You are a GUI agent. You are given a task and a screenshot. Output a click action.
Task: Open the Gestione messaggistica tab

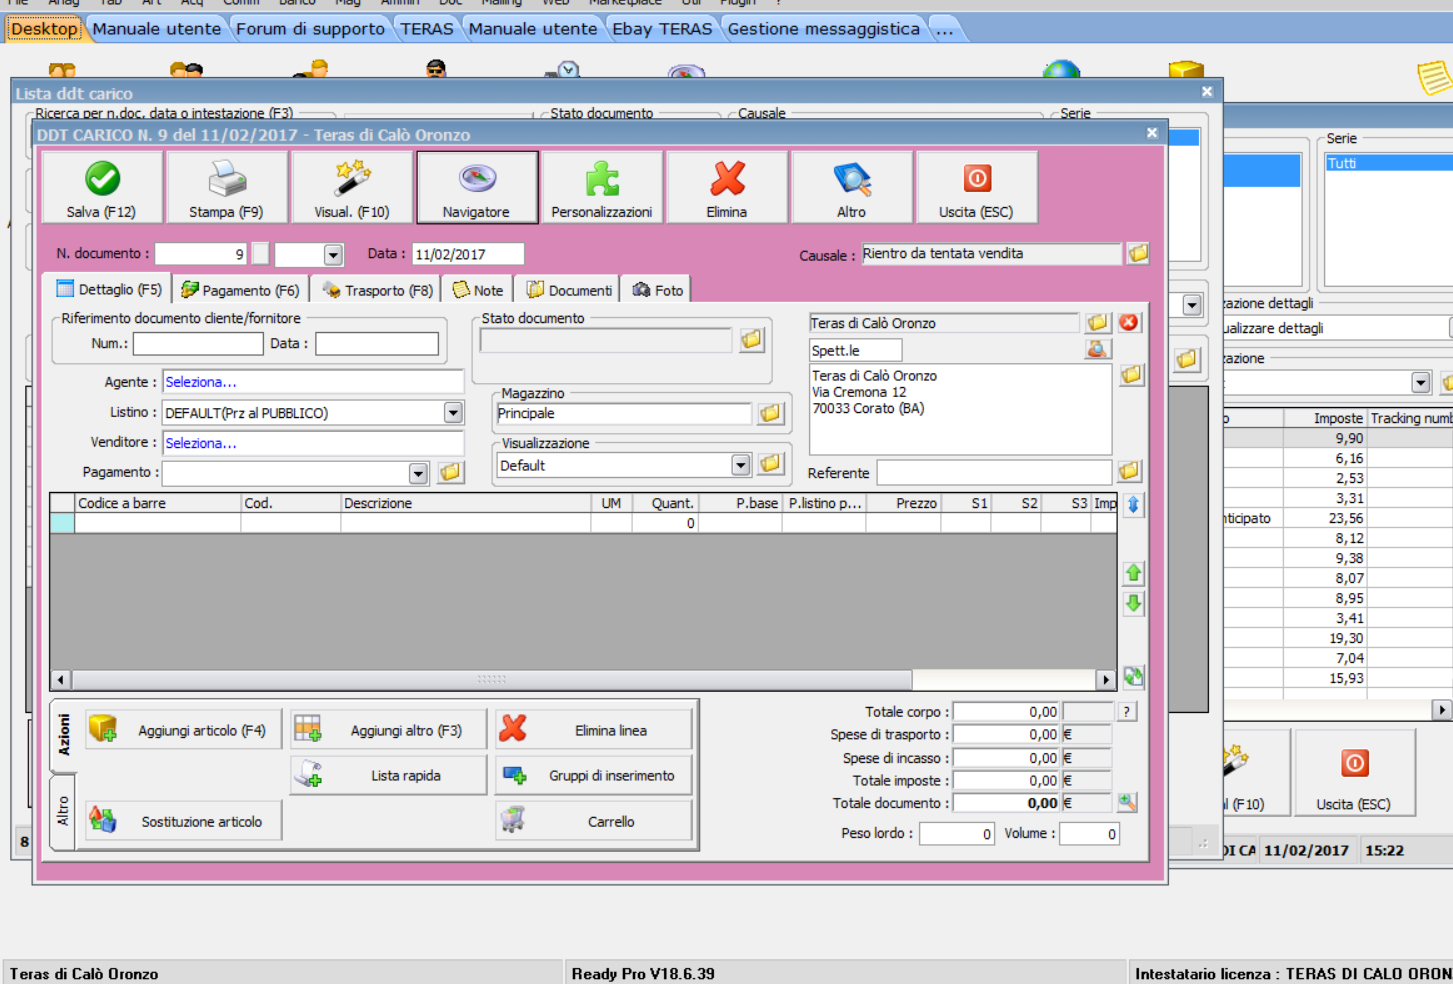coord(824,29)
